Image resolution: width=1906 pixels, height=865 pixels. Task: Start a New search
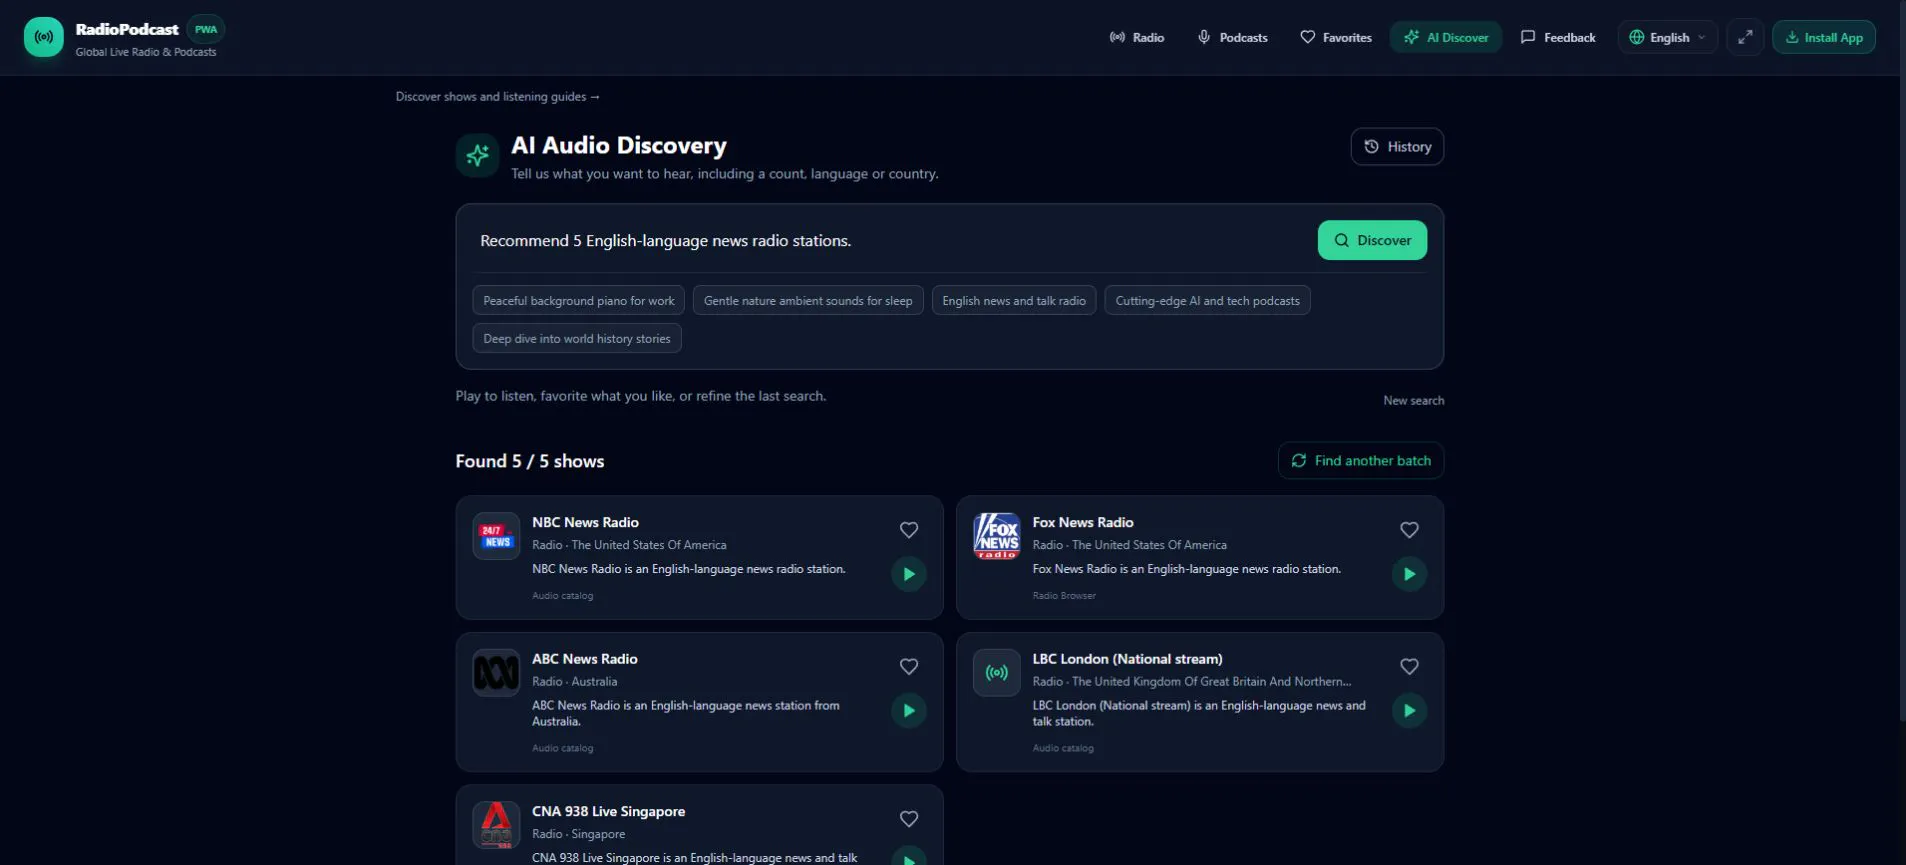pos(1413,400)
